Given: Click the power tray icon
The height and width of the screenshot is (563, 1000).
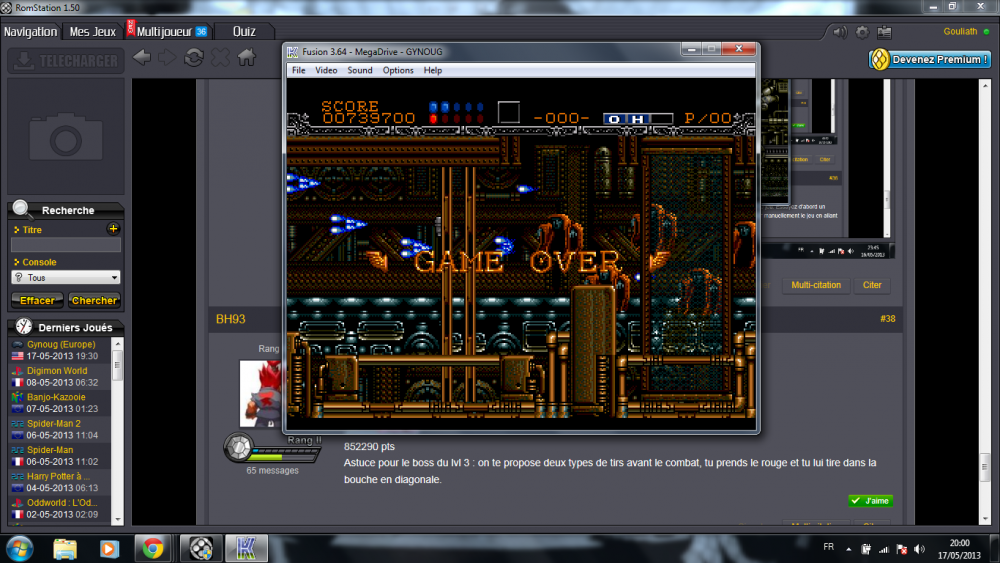Looking at the screenshot, I should click(x=866, y=549).
